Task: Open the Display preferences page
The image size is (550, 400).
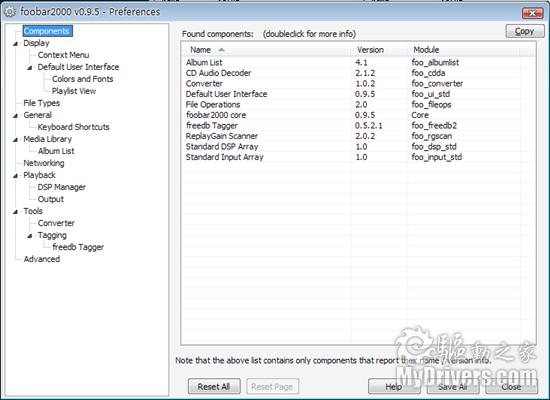Action: 36,43
